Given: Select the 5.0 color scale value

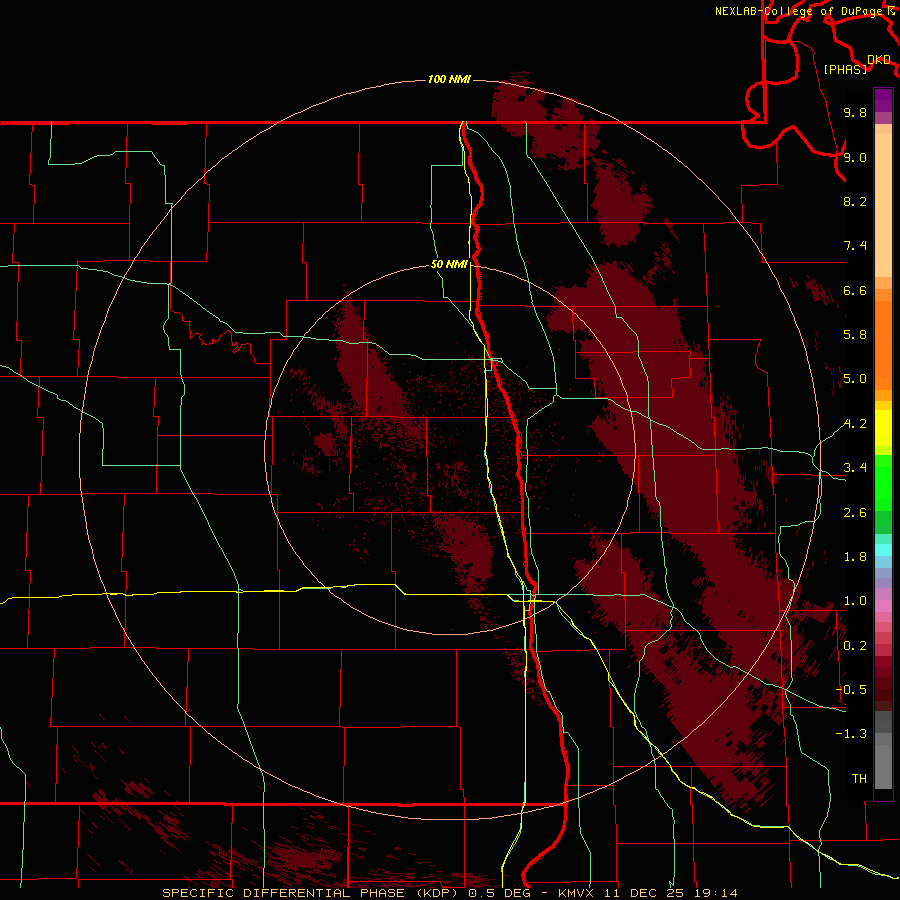Looking at the screenshot, I should (x=855, y=379).
